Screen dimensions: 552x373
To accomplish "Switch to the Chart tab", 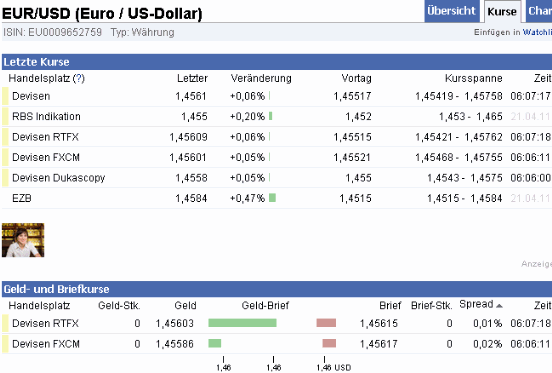I will click(539, 11).
